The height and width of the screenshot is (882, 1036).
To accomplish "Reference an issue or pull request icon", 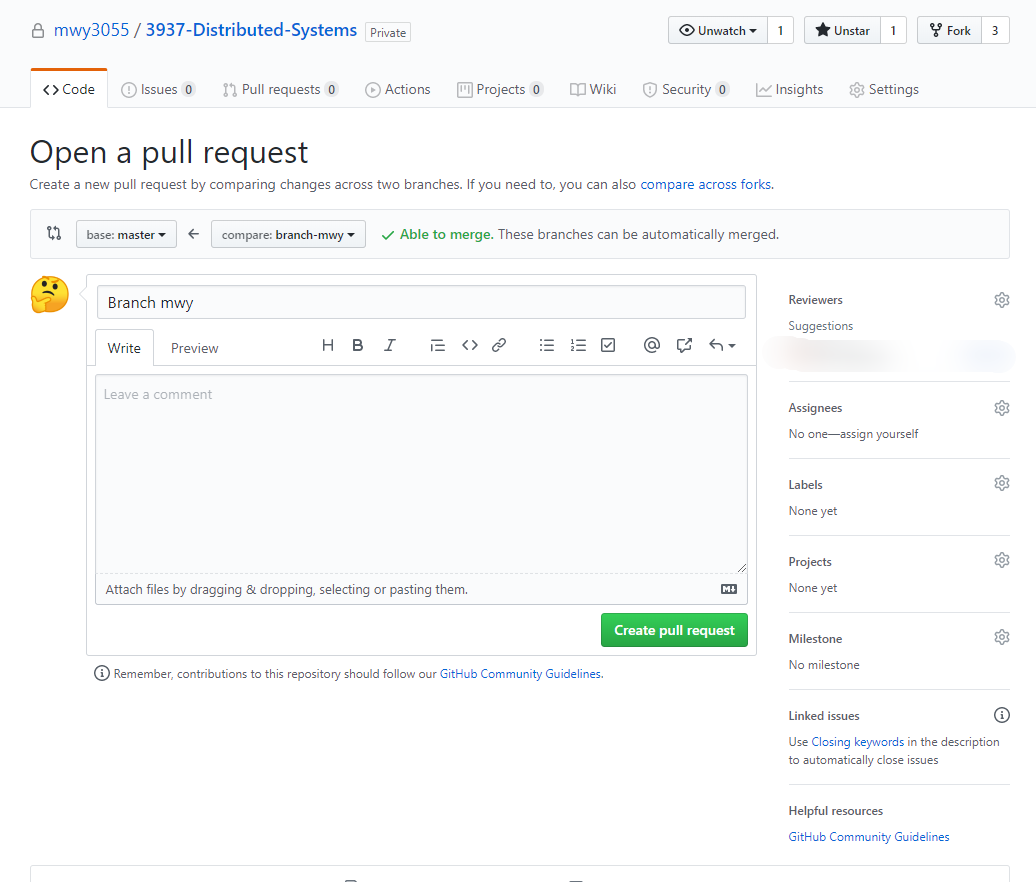I will tap(684, 345).
